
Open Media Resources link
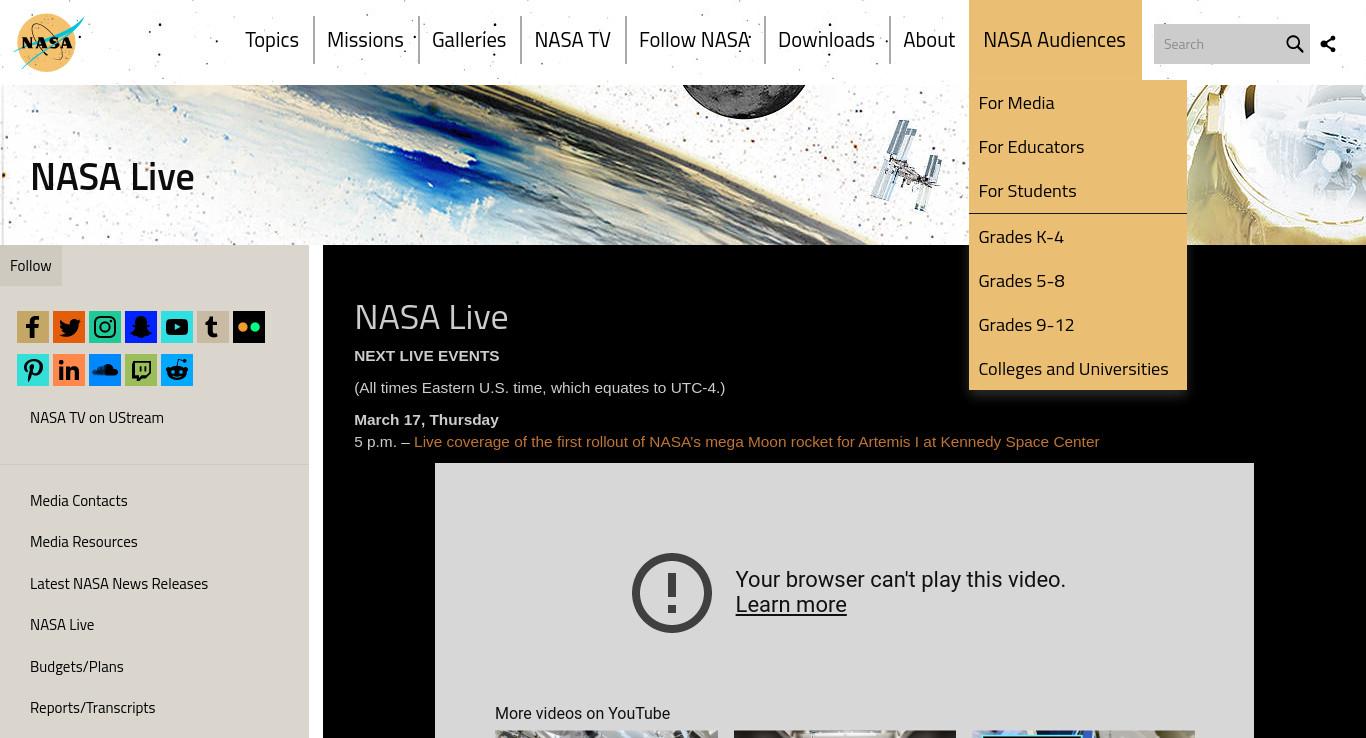[x=84, y=542]
